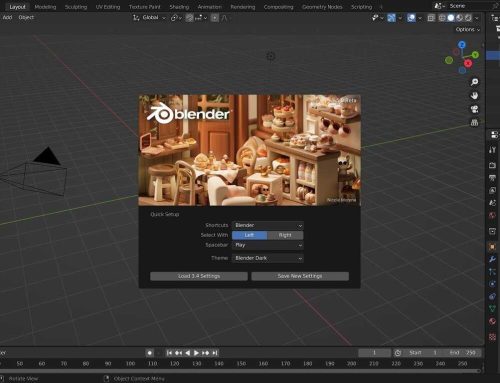Open the Object Constraints tab
This screenshot has height=383, width=500.
coord(493,296)
